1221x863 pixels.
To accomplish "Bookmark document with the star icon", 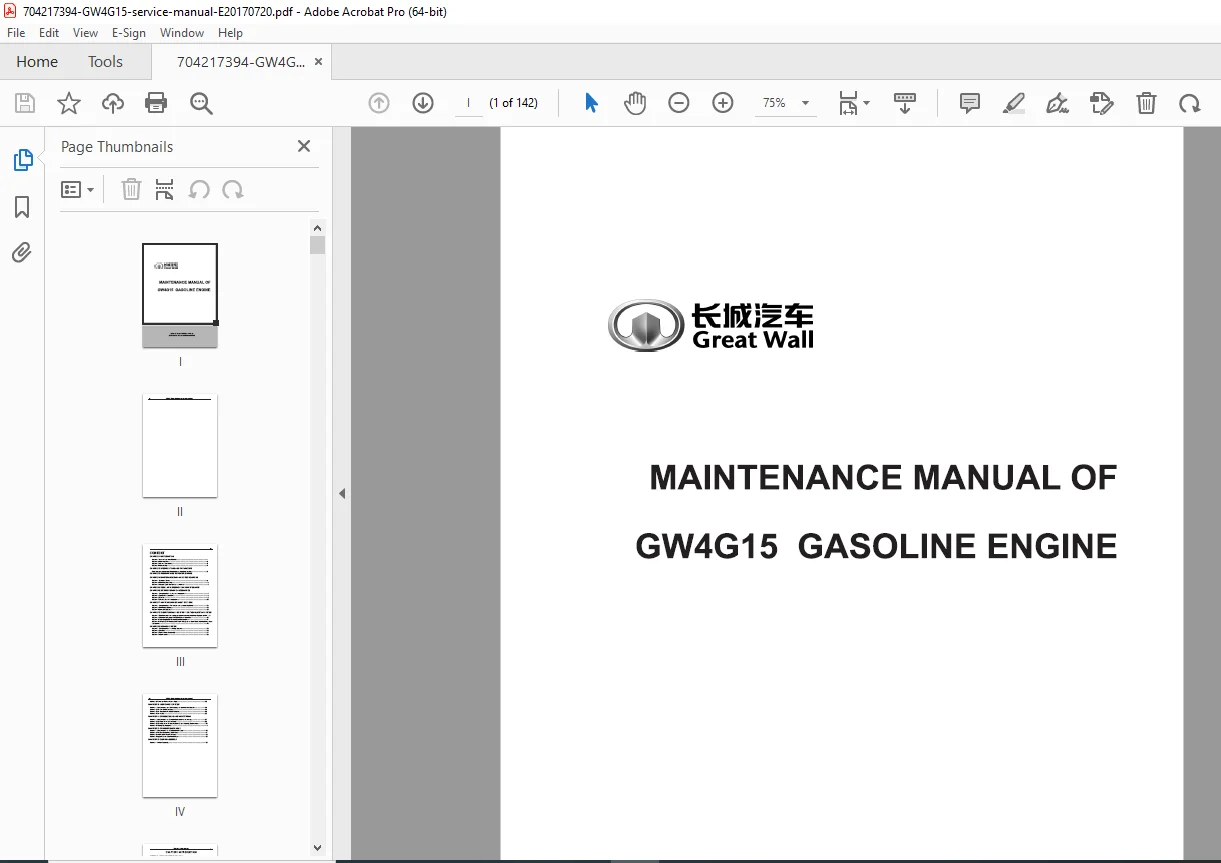I will (68, 103).
